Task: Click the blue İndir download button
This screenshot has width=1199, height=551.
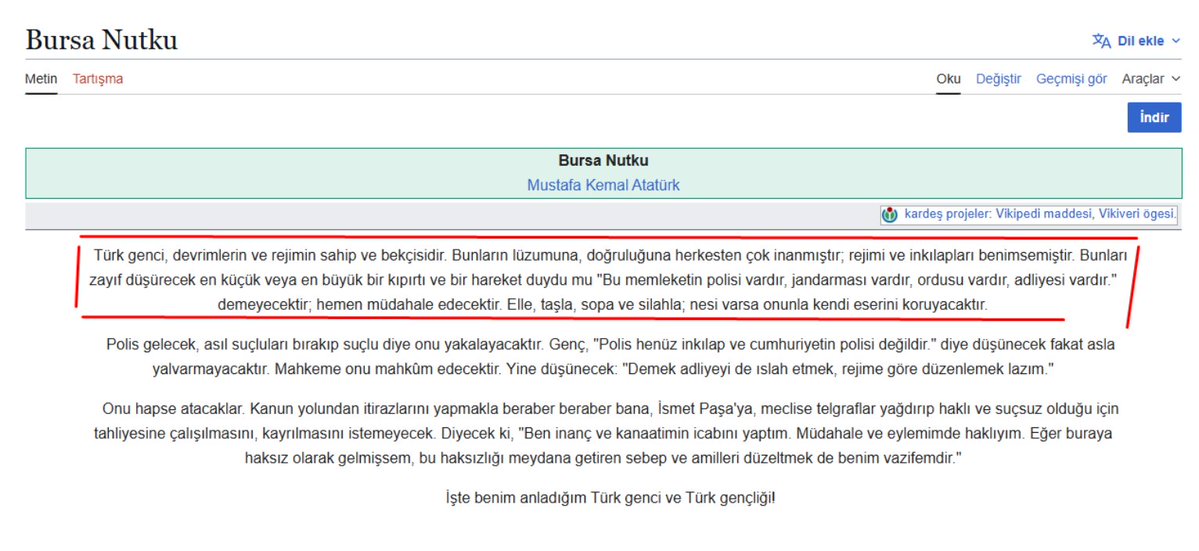Action: pos(1154,118)
